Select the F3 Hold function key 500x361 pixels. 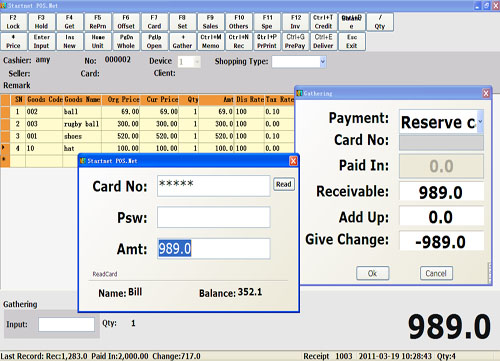coord(41,22)
